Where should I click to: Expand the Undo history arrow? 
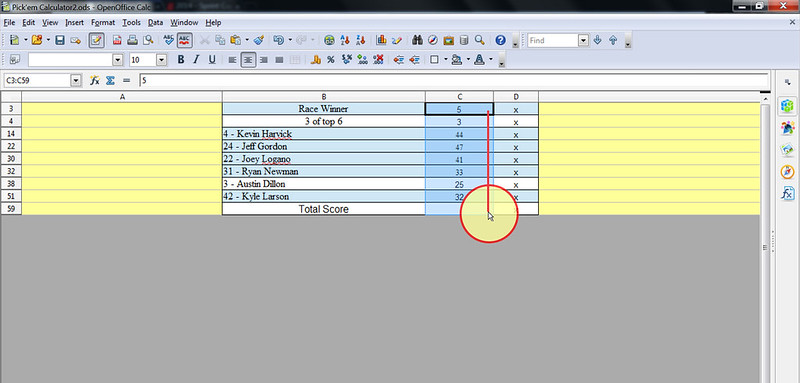[x=290, y=40]
